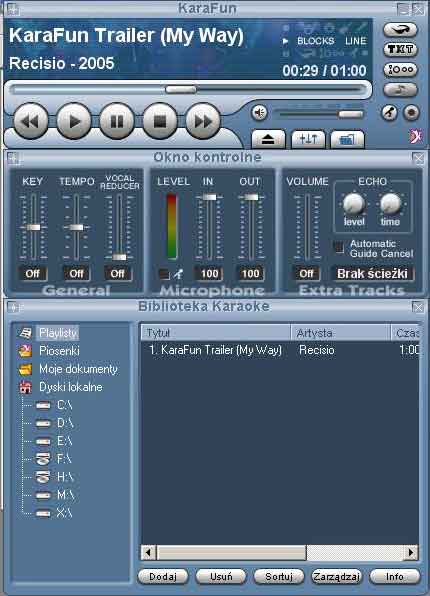Open Moje dokumenty in the tree
Screen dimensions: 430x596
pyautogui.click(x=78, y=369)
